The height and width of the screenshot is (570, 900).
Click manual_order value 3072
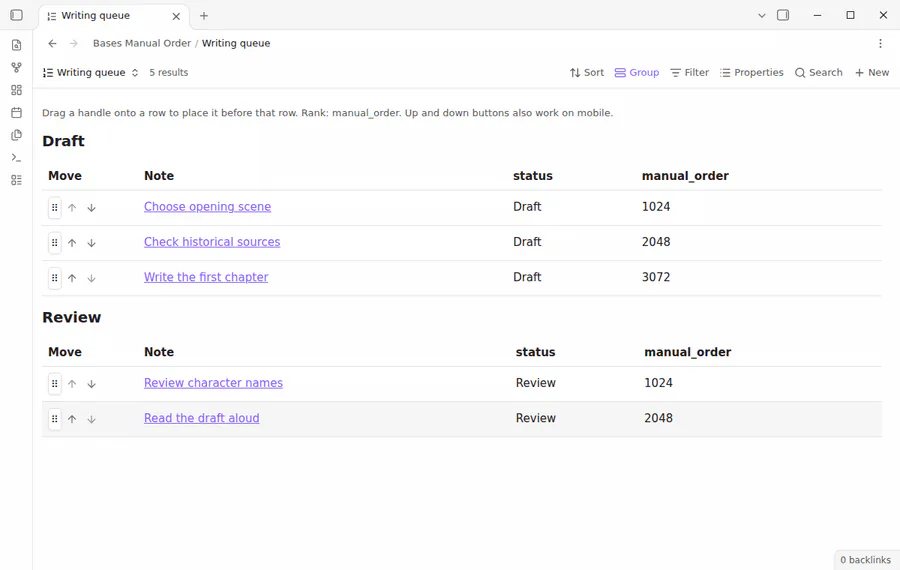point(655,277)
